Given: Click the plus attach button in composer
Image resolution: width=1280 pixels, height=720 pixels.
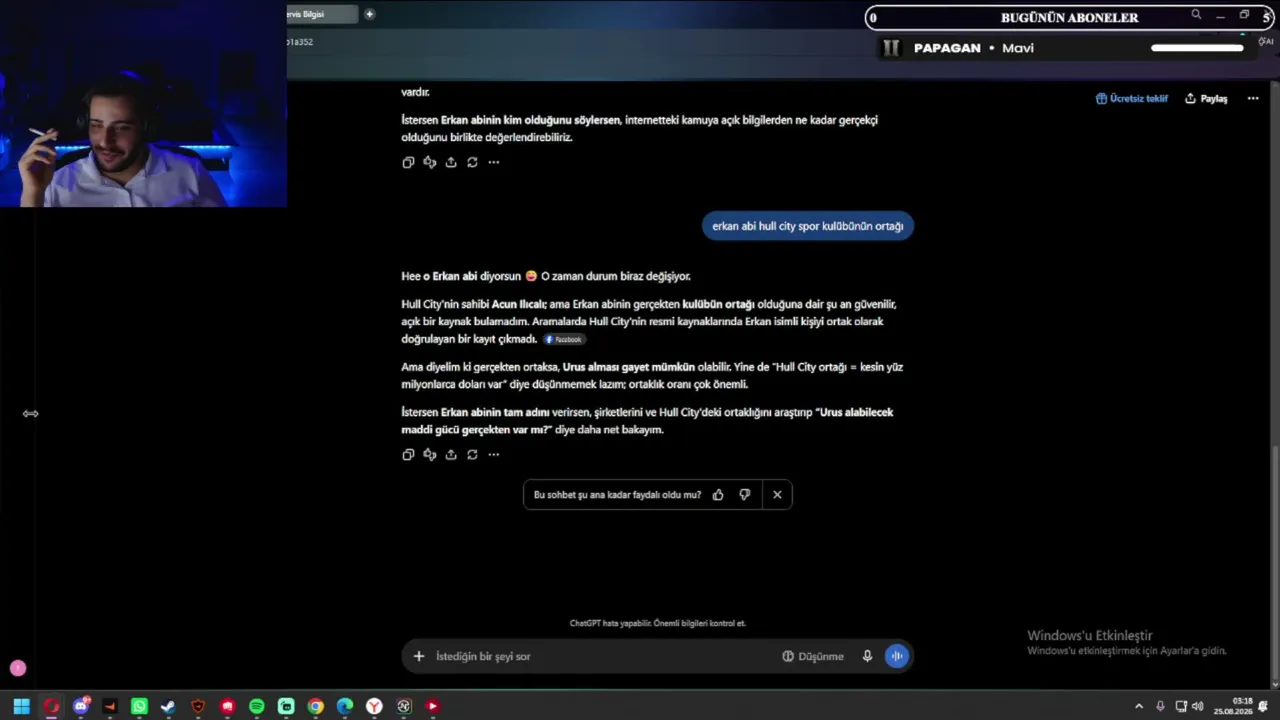Looking at the screenshot, I should click(x=419, y=656).
